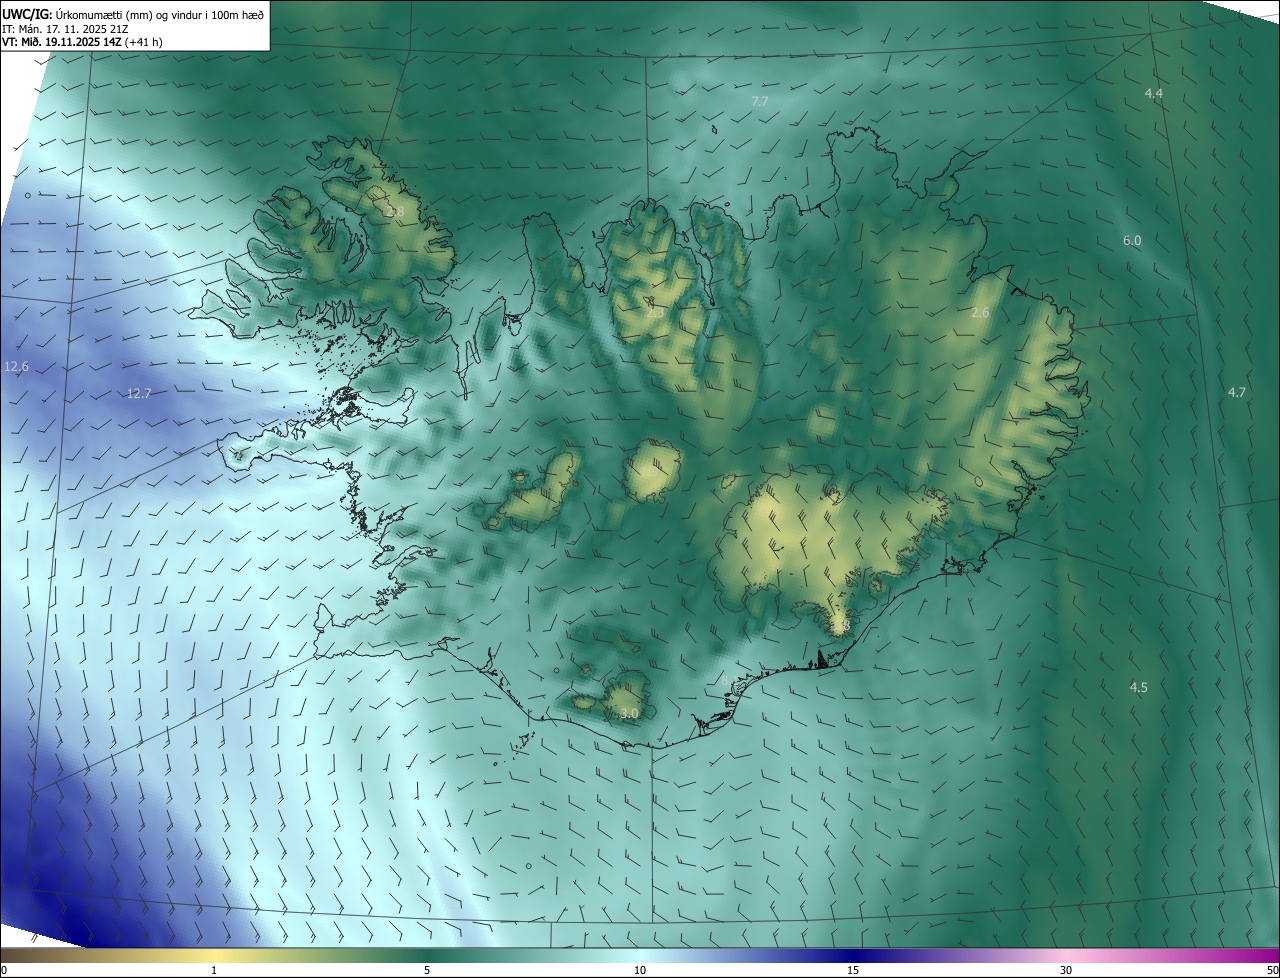1280x978 pixels.
Task: Click the '12.7' value label on map
Action: coord(139,393)
